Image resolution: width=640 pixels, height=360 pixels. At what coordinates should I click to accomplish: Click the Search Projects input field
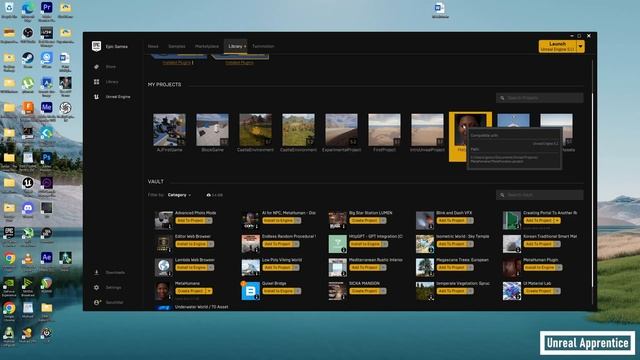click(x=540, y=98)
